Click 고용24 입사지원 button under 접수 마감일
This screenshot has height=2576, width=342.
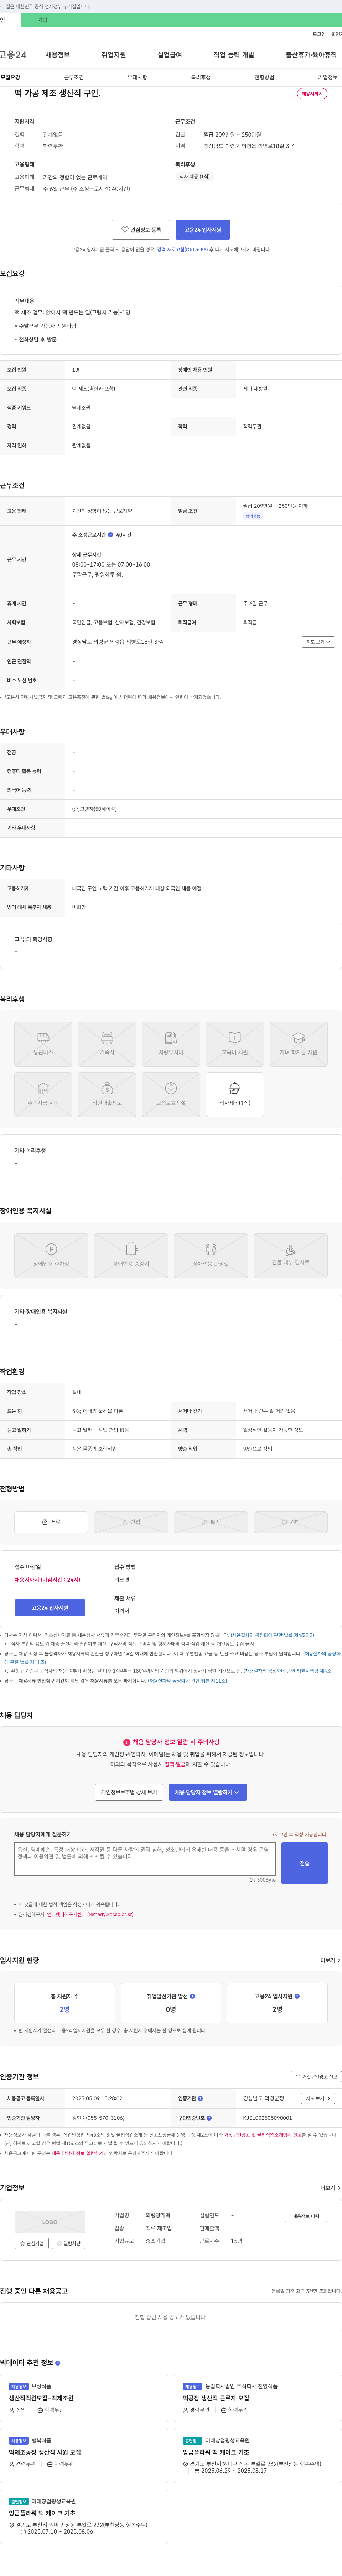50,1608
